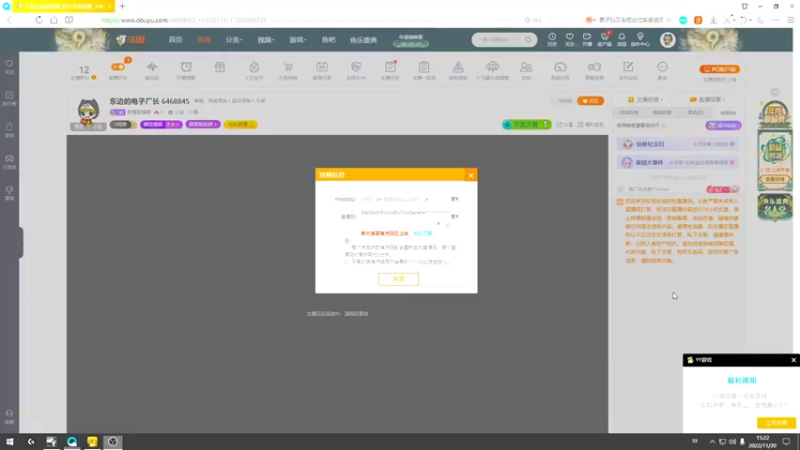
Task: Toggle the live stream switch
Action: pyautogui.click(x=118, y=67)
